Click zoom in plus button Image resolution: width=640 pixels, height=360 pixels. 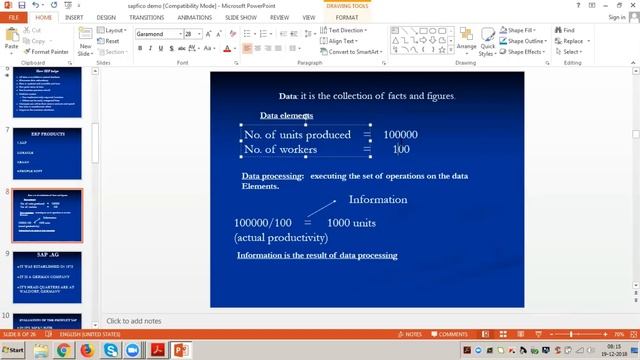click(x=605, y=334)
